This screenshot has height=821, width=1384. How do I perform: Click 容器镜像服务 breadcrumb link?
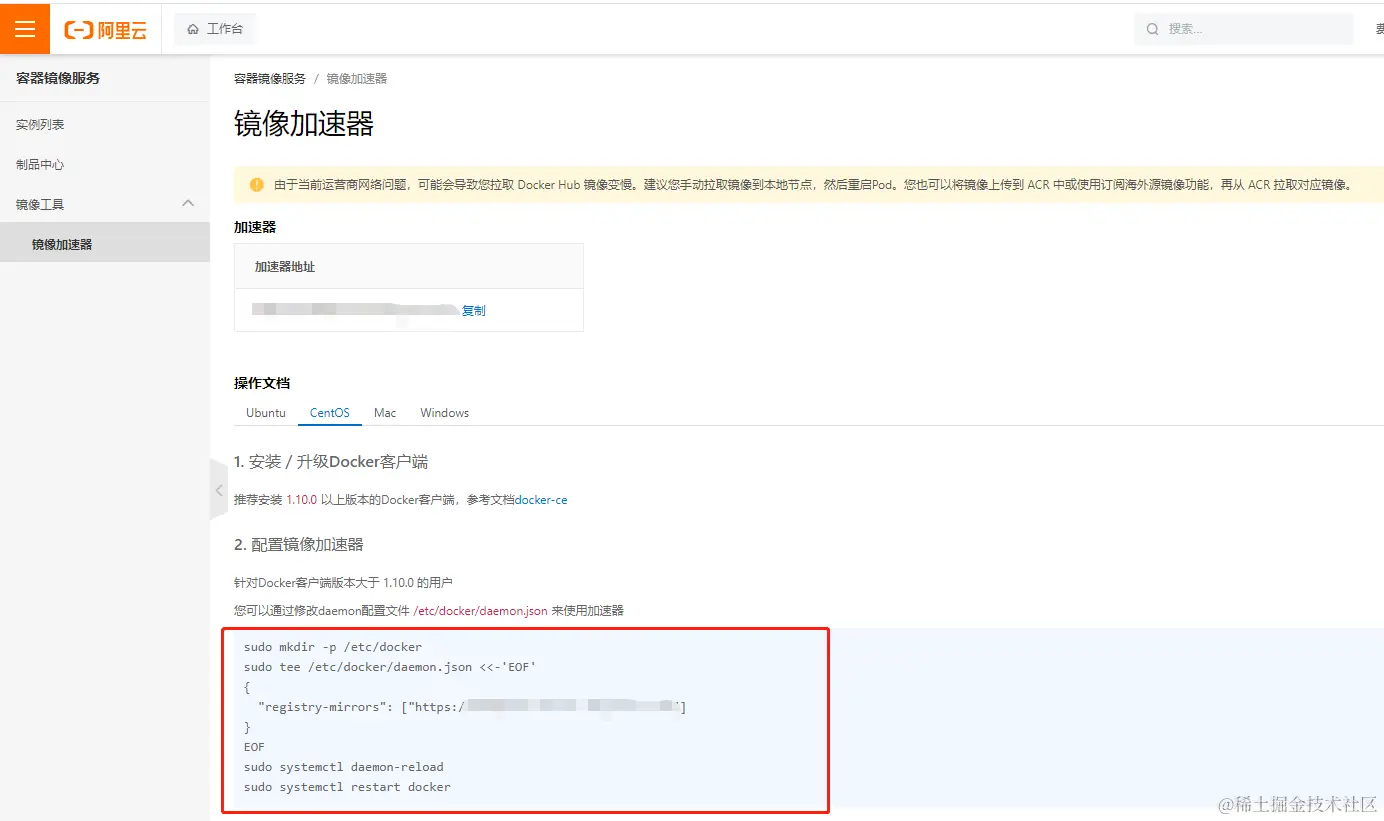[270, 78]
